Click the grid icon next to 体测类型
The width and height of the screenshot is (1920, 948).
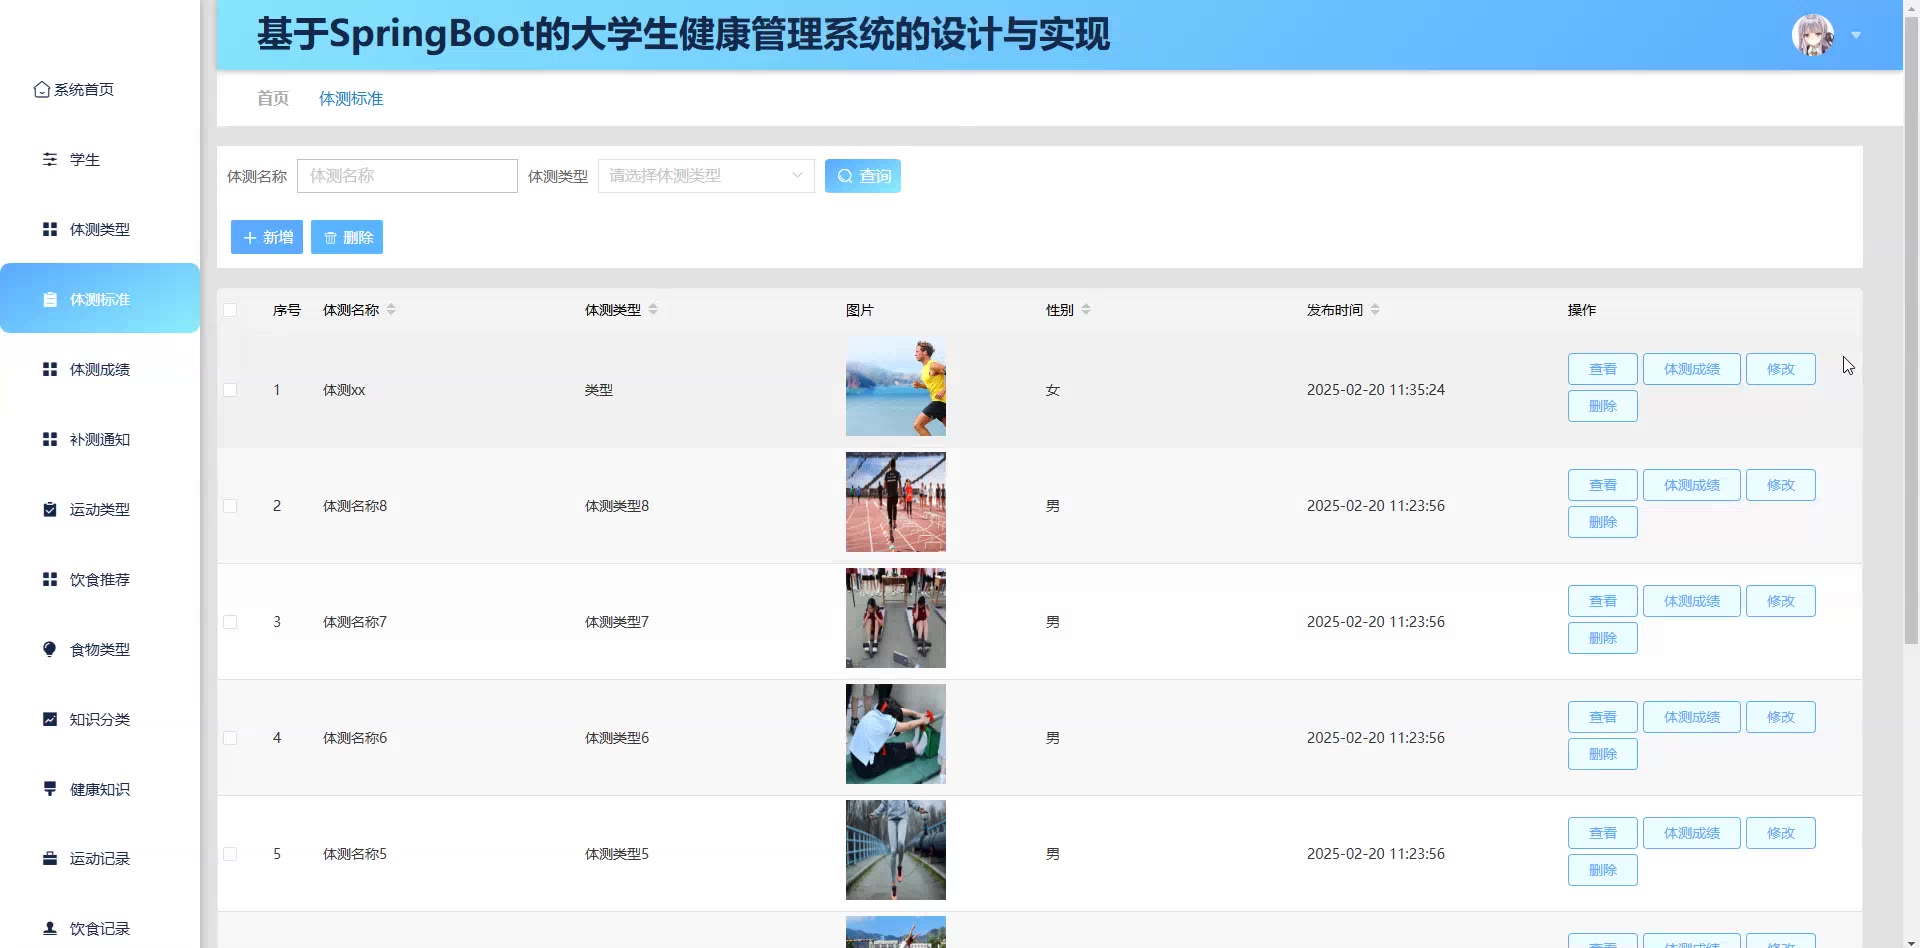tap(50, 230)
